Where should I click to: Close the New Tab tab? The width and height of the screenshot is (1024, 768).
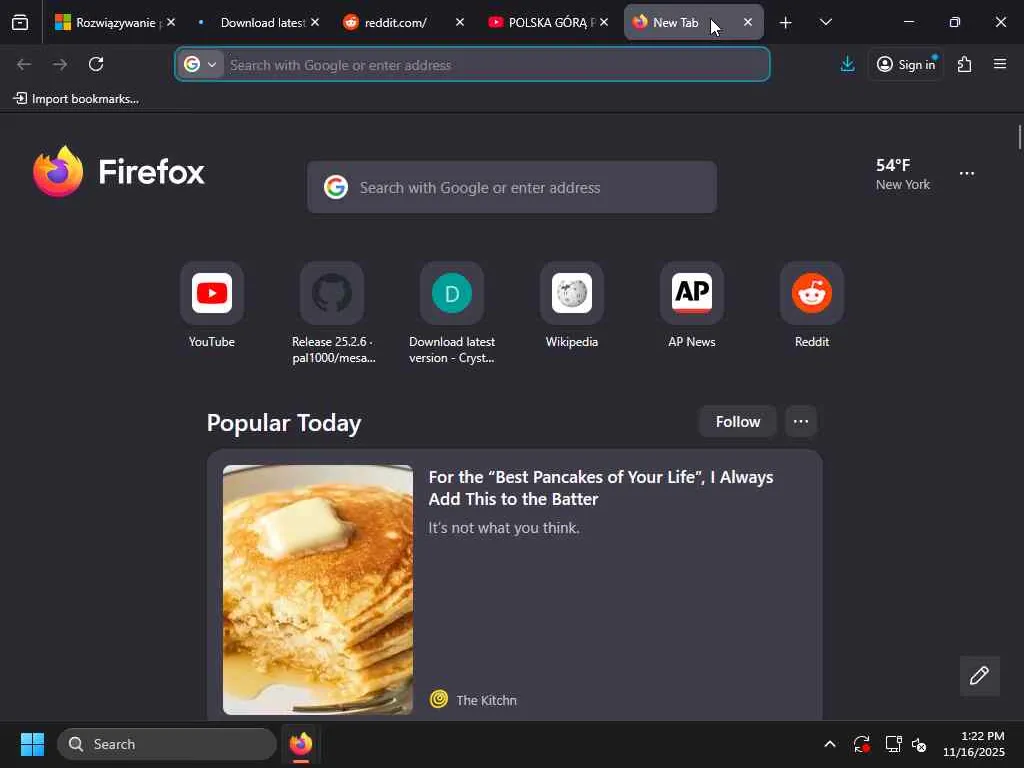click(748, 22)
